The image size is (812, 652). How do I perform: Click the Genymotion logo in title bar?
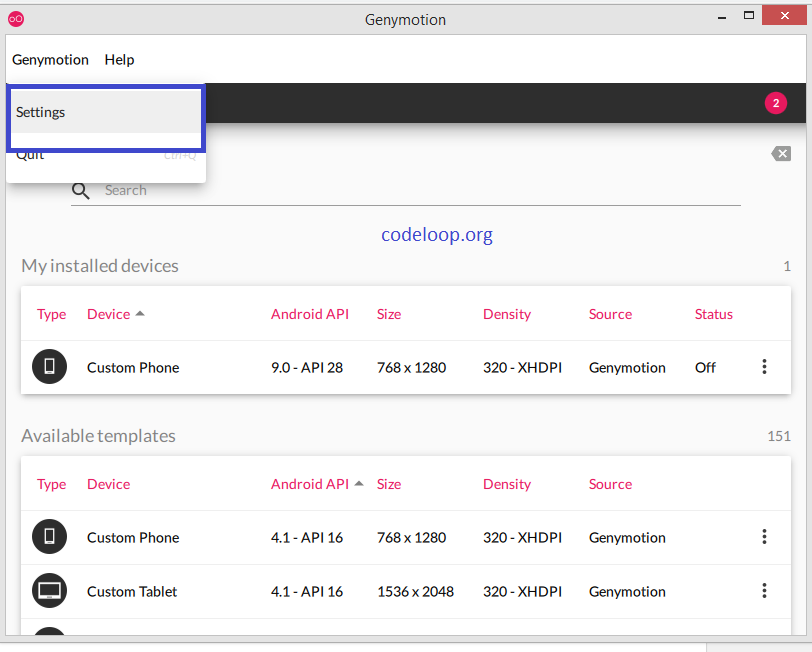(16, 19)
